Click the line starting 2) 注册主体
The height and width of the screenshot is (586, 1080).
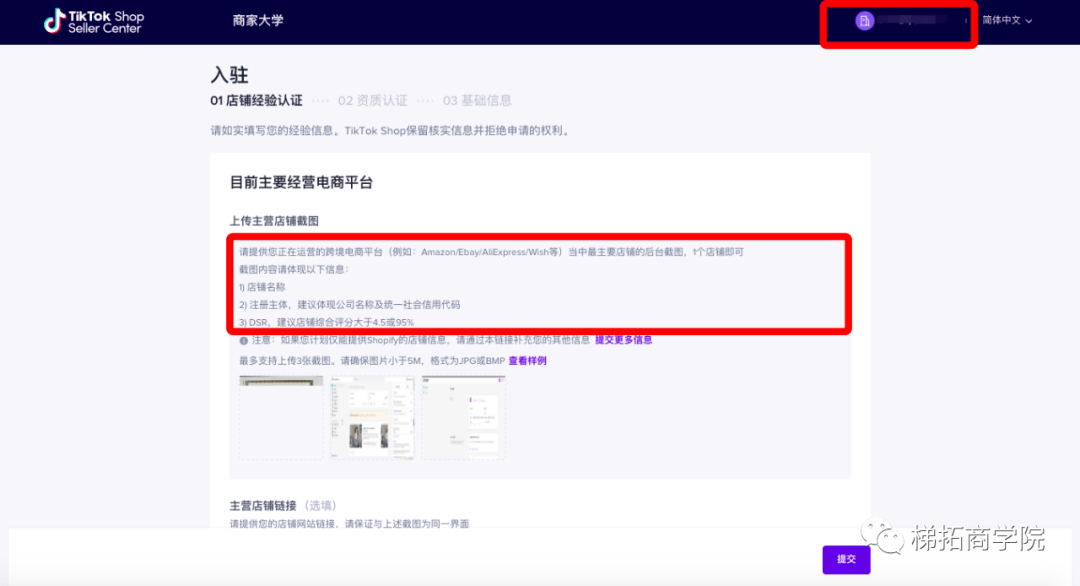349,304
